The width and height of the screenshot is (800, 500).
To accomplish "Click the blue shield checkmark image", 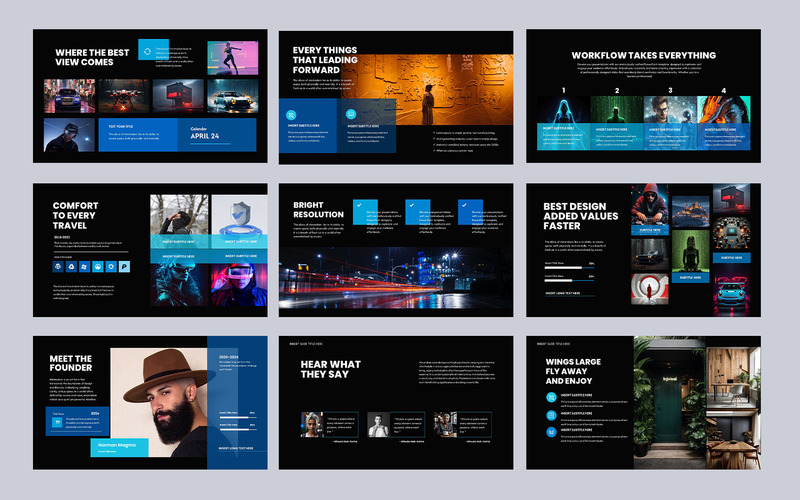I will (x=239, y=216).
